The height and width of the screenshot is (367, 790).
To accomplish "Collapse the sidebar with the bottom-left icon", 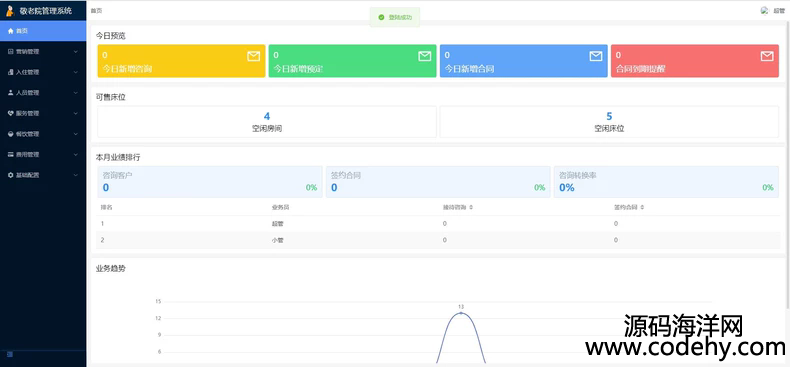I will (x=10, y=355).
